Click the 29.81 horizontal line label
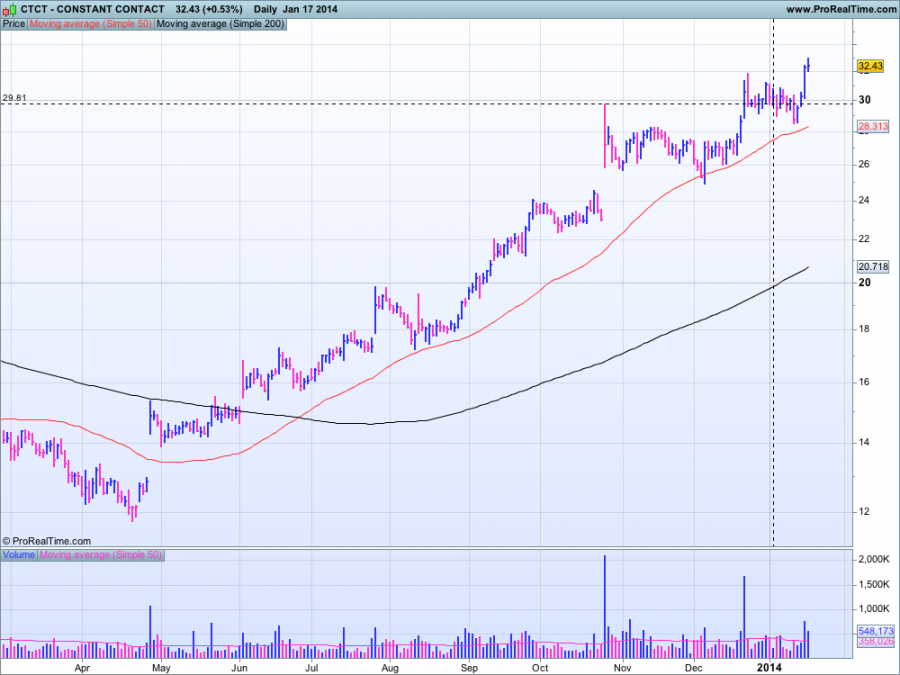 14,98
